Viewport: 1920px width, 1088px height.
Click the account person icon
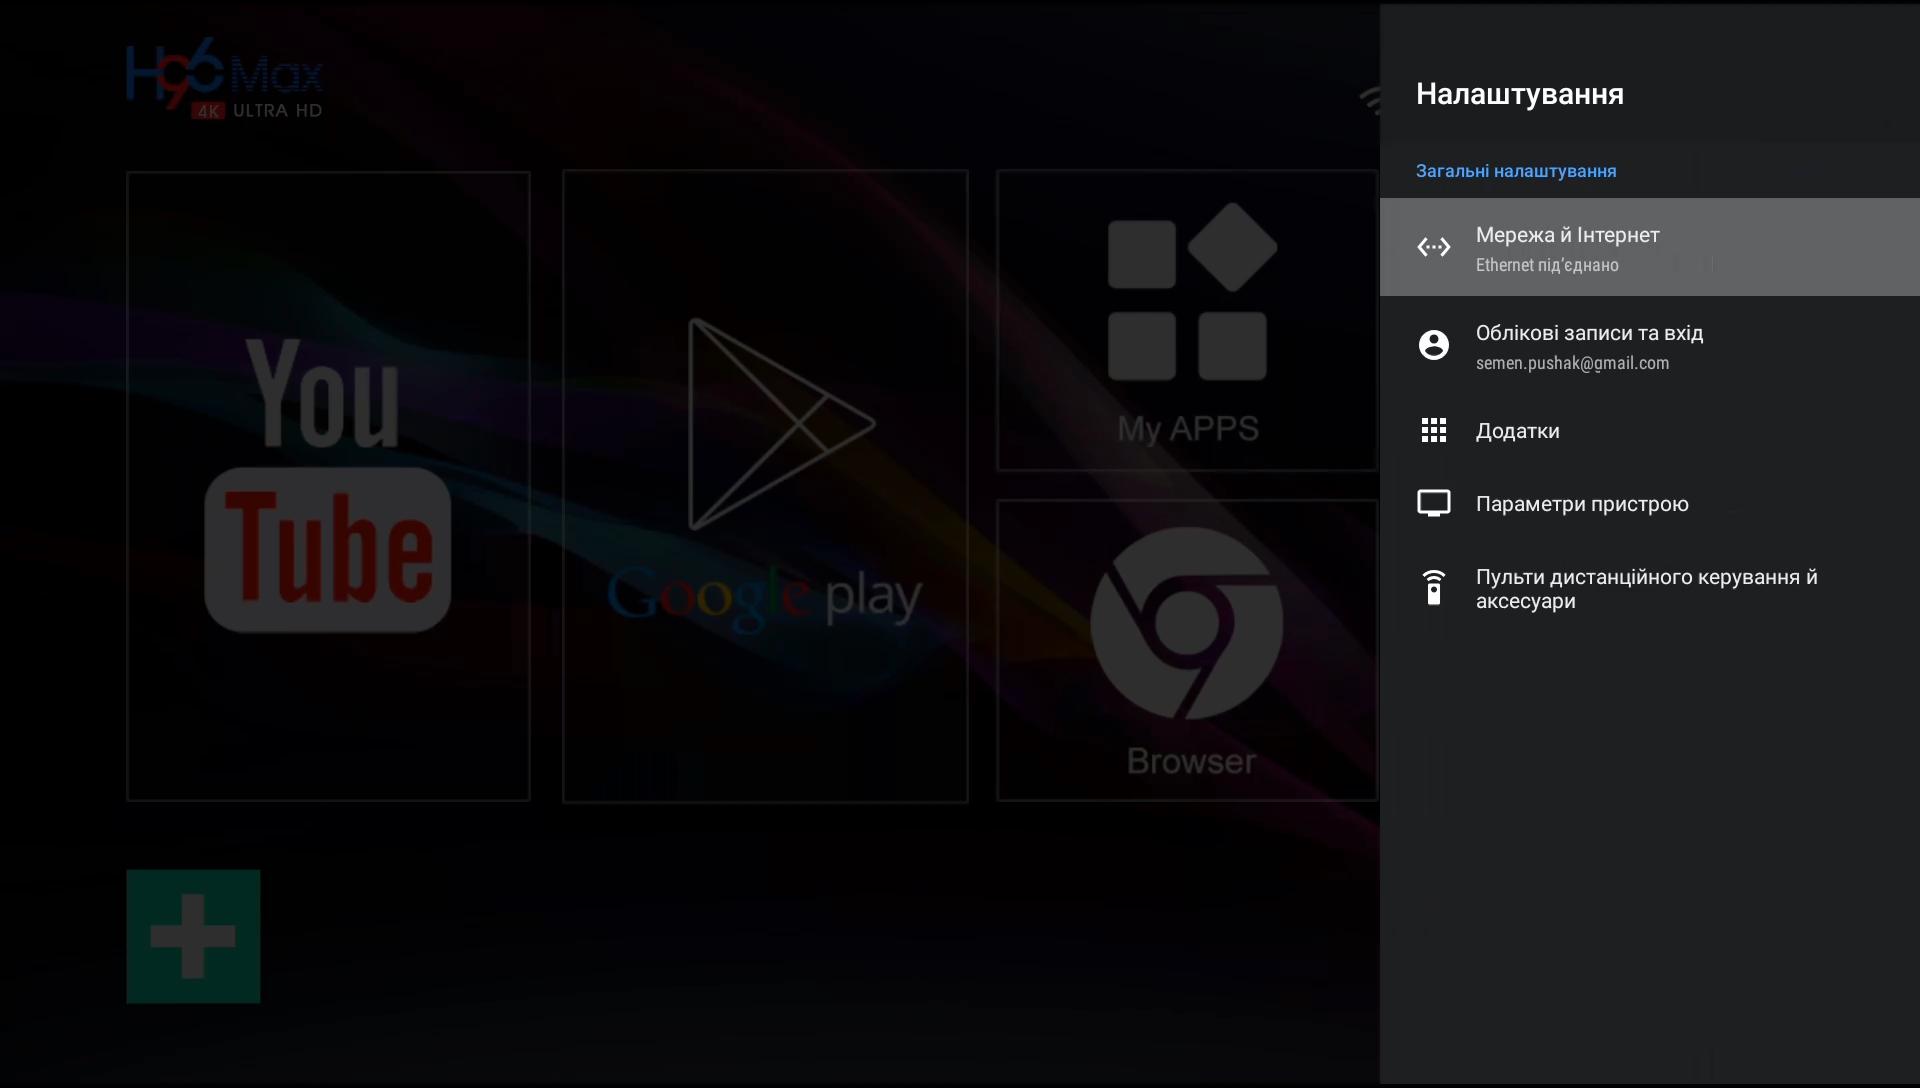pyautogui.click(x=1433, y=345)
